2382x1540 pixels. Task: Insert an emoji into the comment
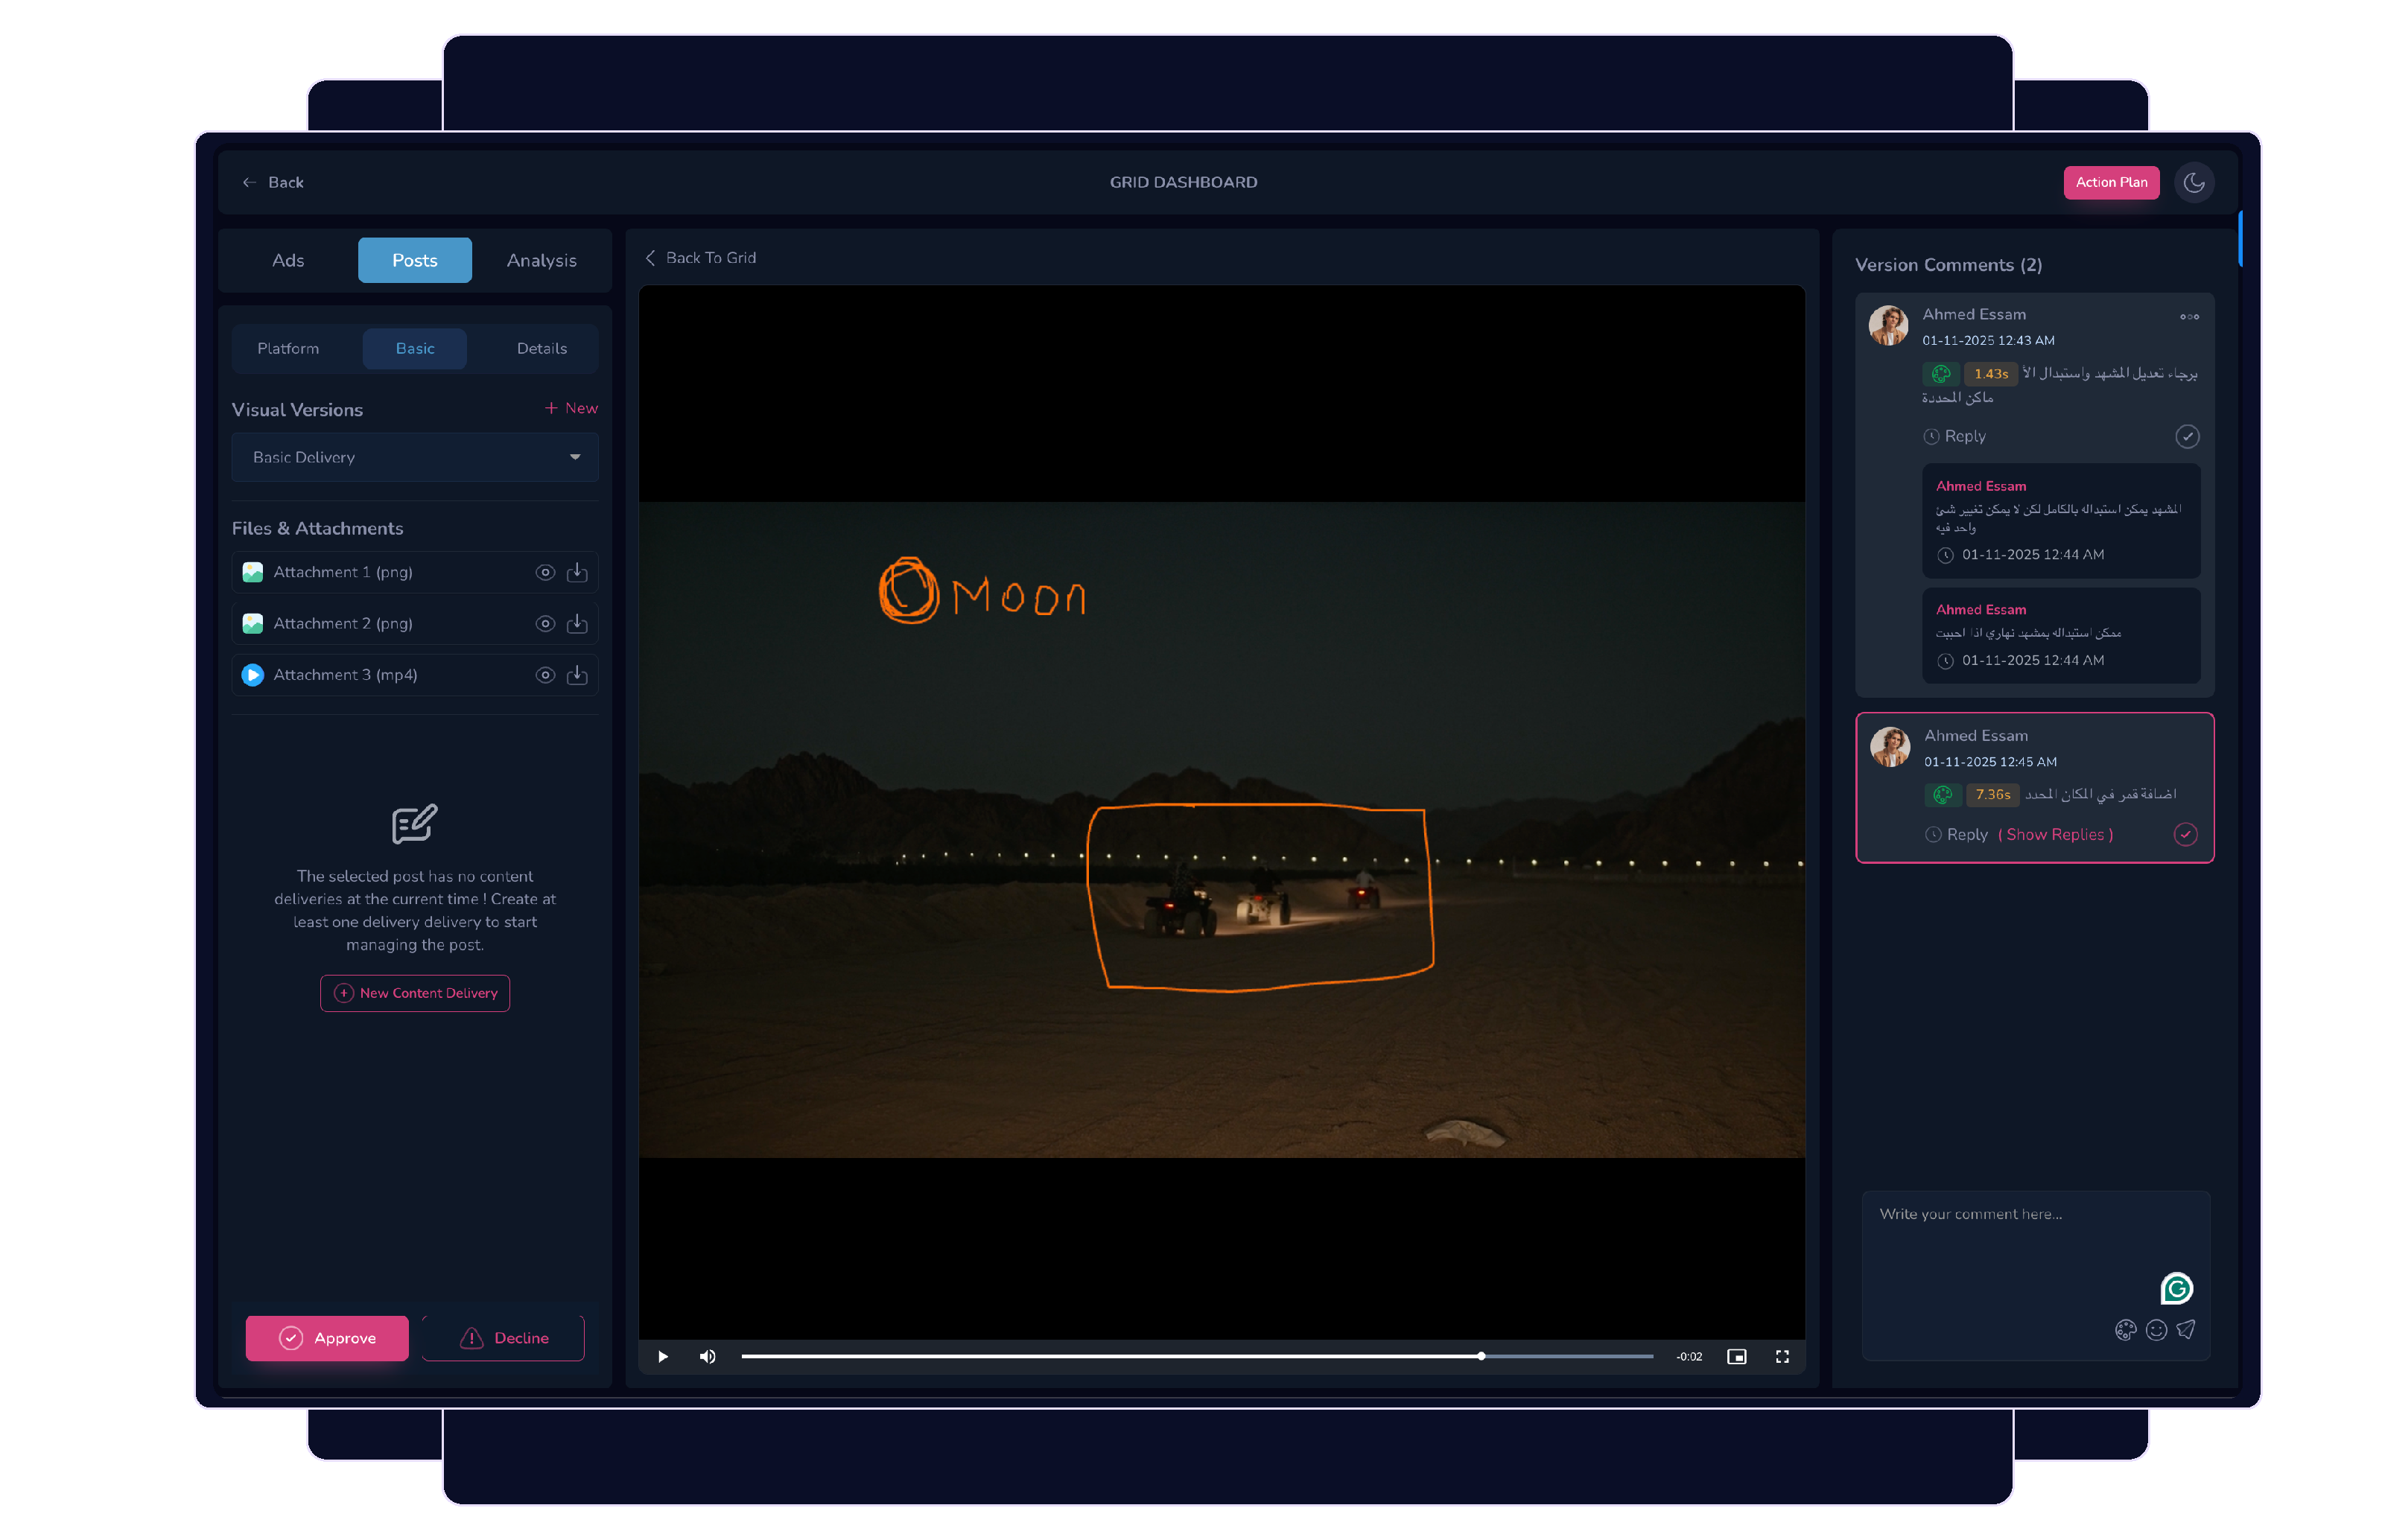(2155, 1330)
